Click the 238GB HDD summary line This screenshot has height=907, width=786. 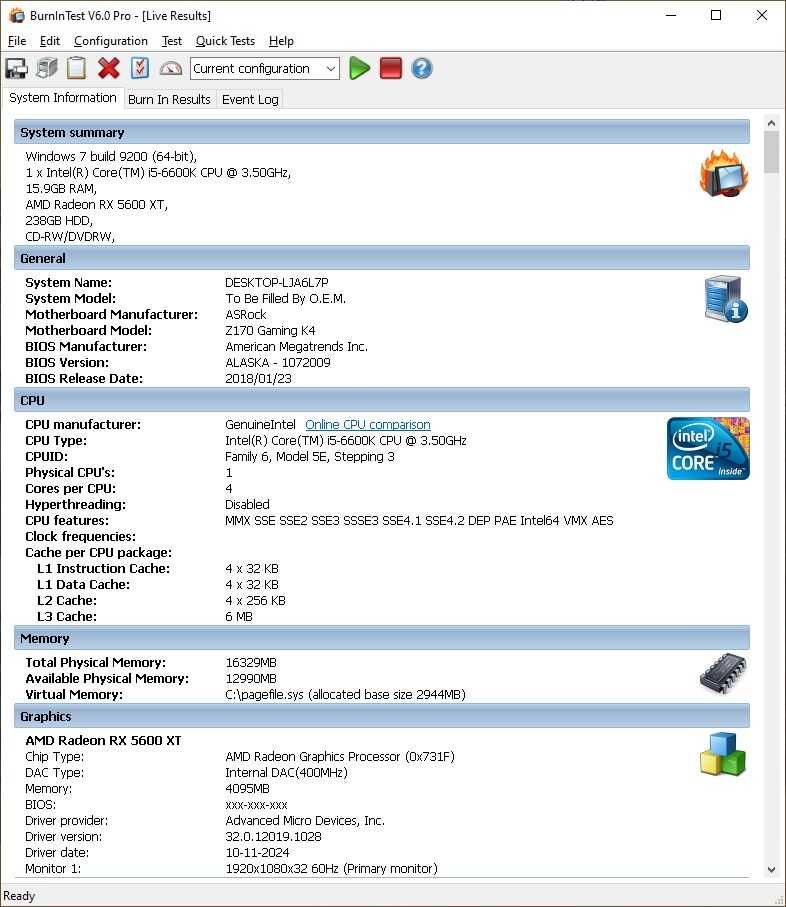click(x=59, y=220)
